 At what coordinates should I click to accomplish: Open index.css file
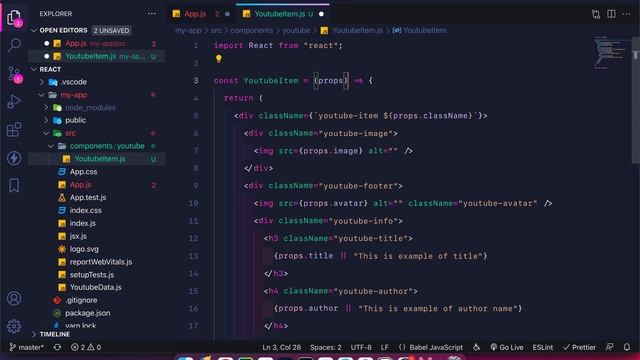point(85,210)
